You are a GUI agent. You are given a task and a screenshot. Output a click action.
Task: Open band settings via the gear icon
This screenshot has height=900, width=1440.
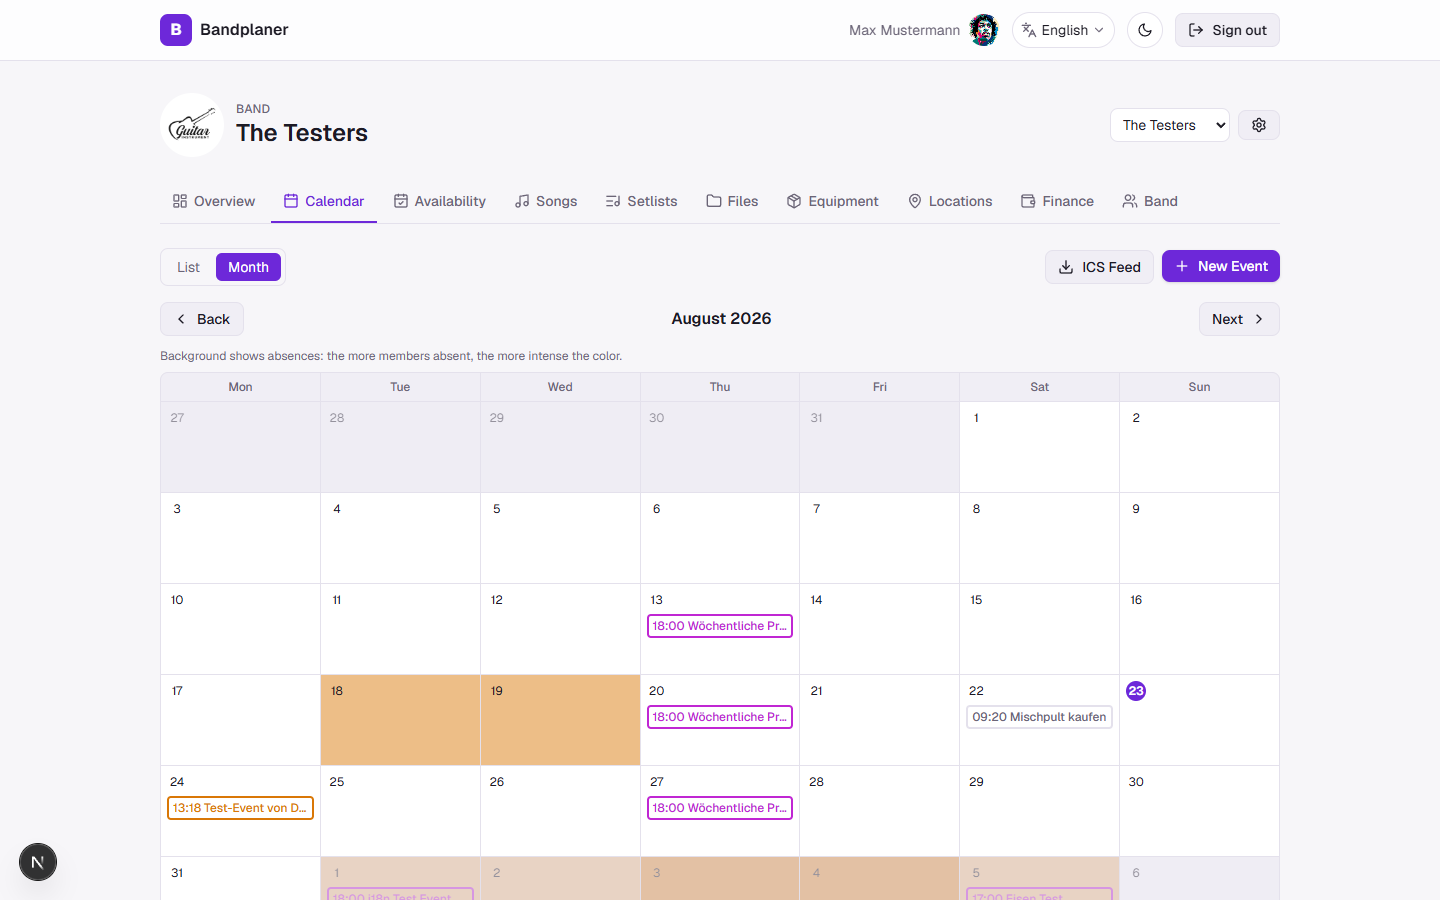click(x=1259, y=125)
